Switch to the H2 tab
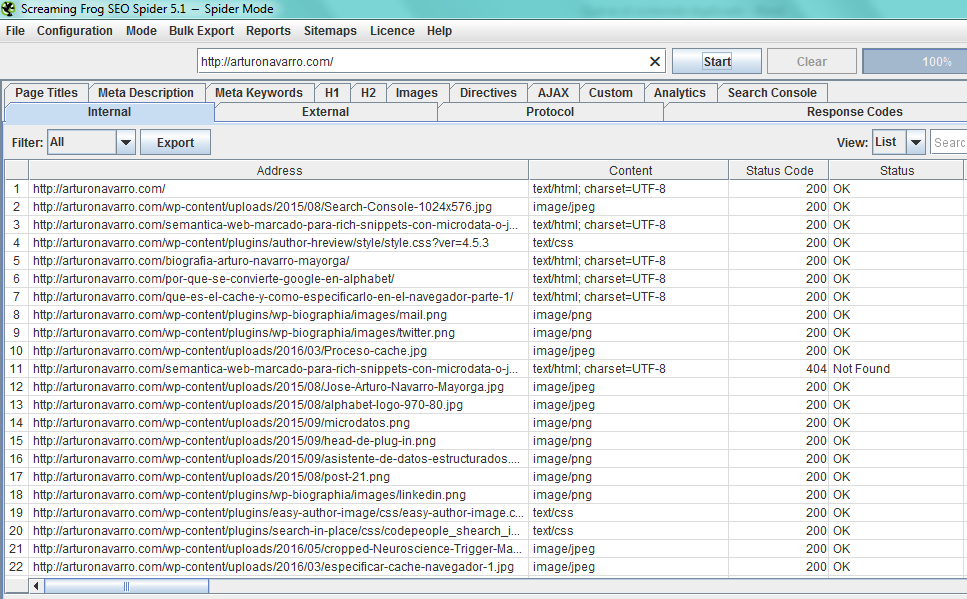 [368, 93]
